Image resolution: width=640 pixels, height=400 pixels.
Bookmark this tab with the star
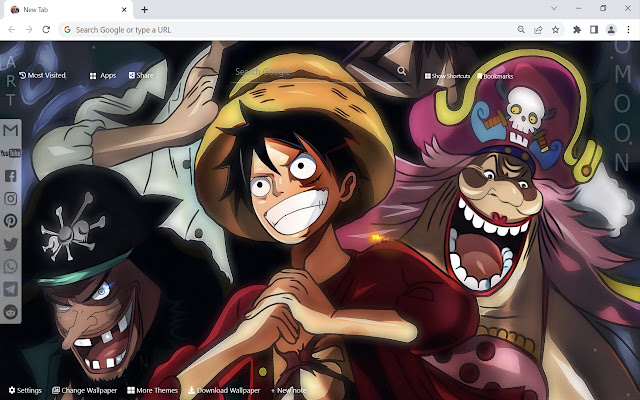pos(556,29)
